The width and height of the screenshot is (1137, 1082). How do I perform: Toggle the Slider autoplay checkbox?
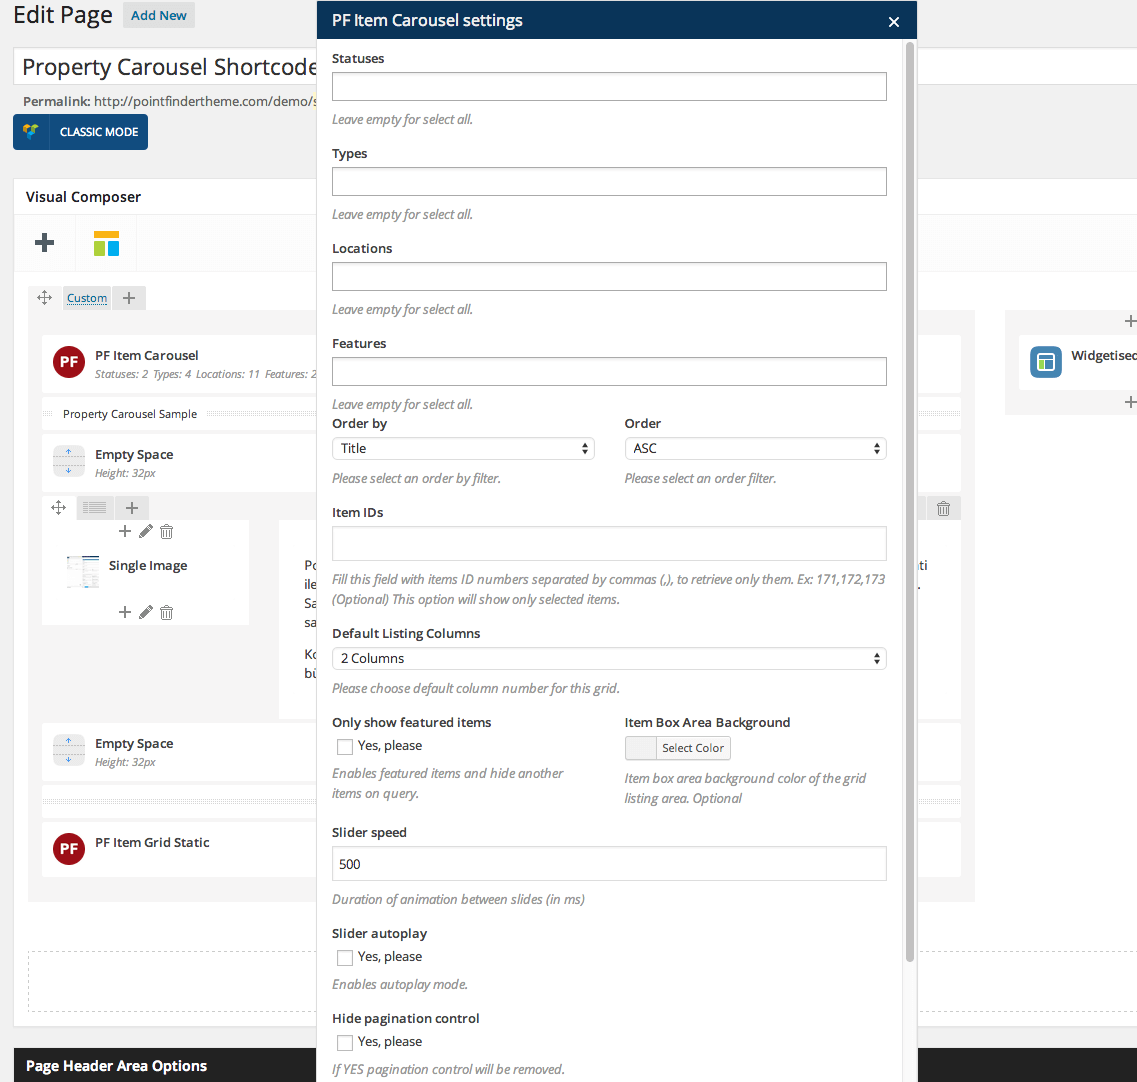(x=345, y=958)
